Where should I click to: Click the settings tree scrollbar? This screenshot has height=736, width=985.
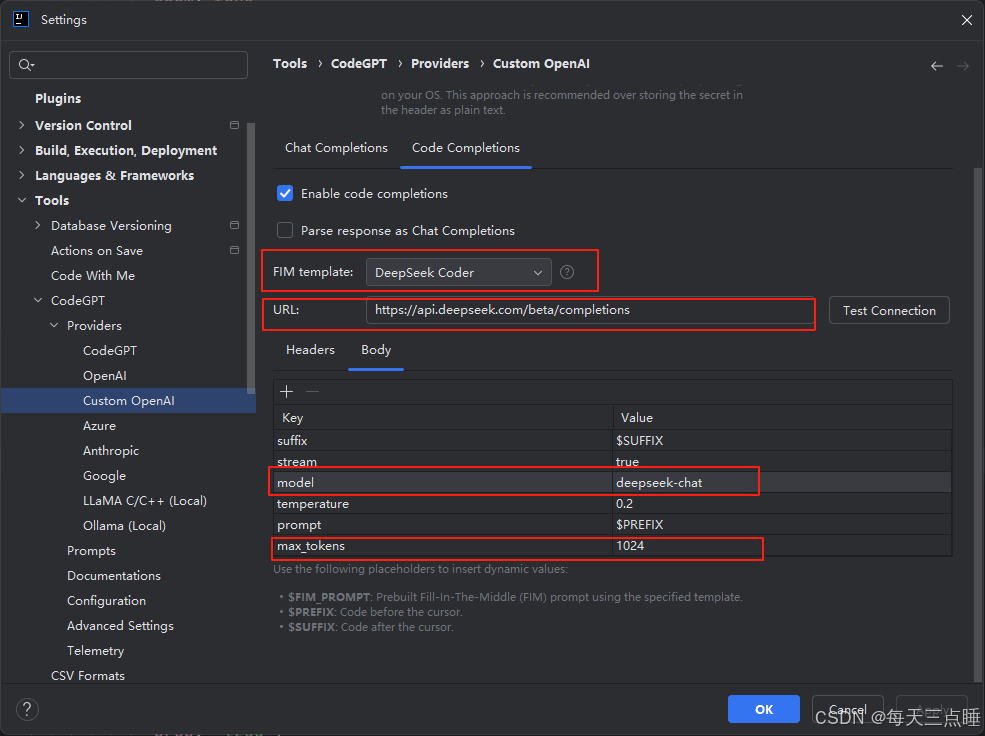251,257
